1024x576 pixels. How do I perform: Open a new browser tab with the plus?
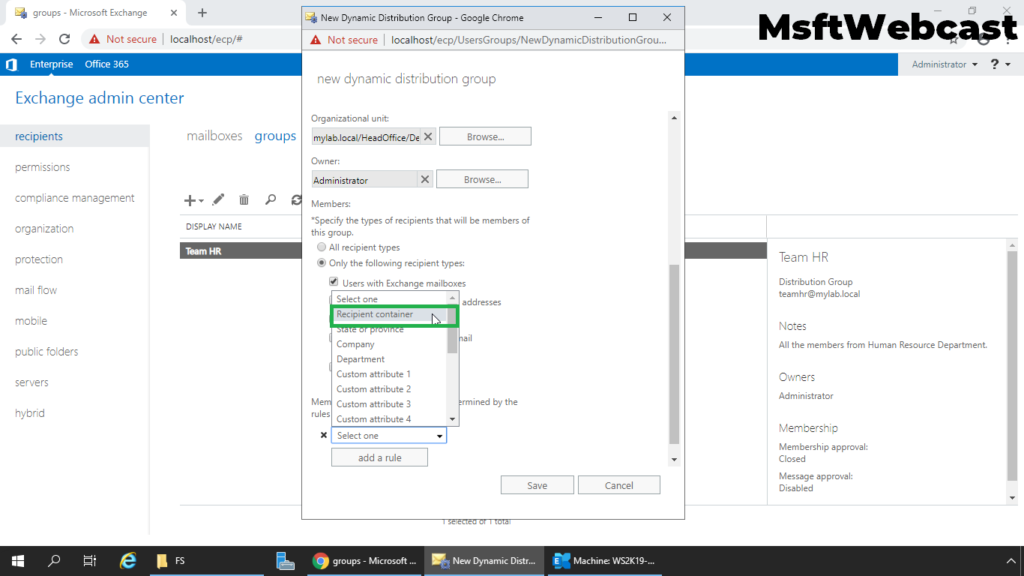pos(202,12)
